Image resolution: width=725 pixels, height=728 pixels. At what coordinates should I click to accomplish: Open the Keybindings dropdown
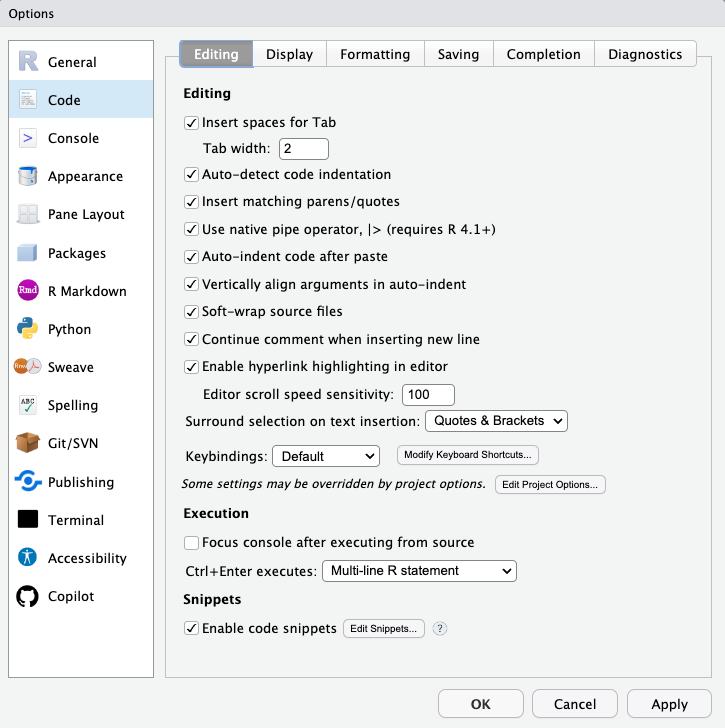pyautogui.click(x=326, y=456)
